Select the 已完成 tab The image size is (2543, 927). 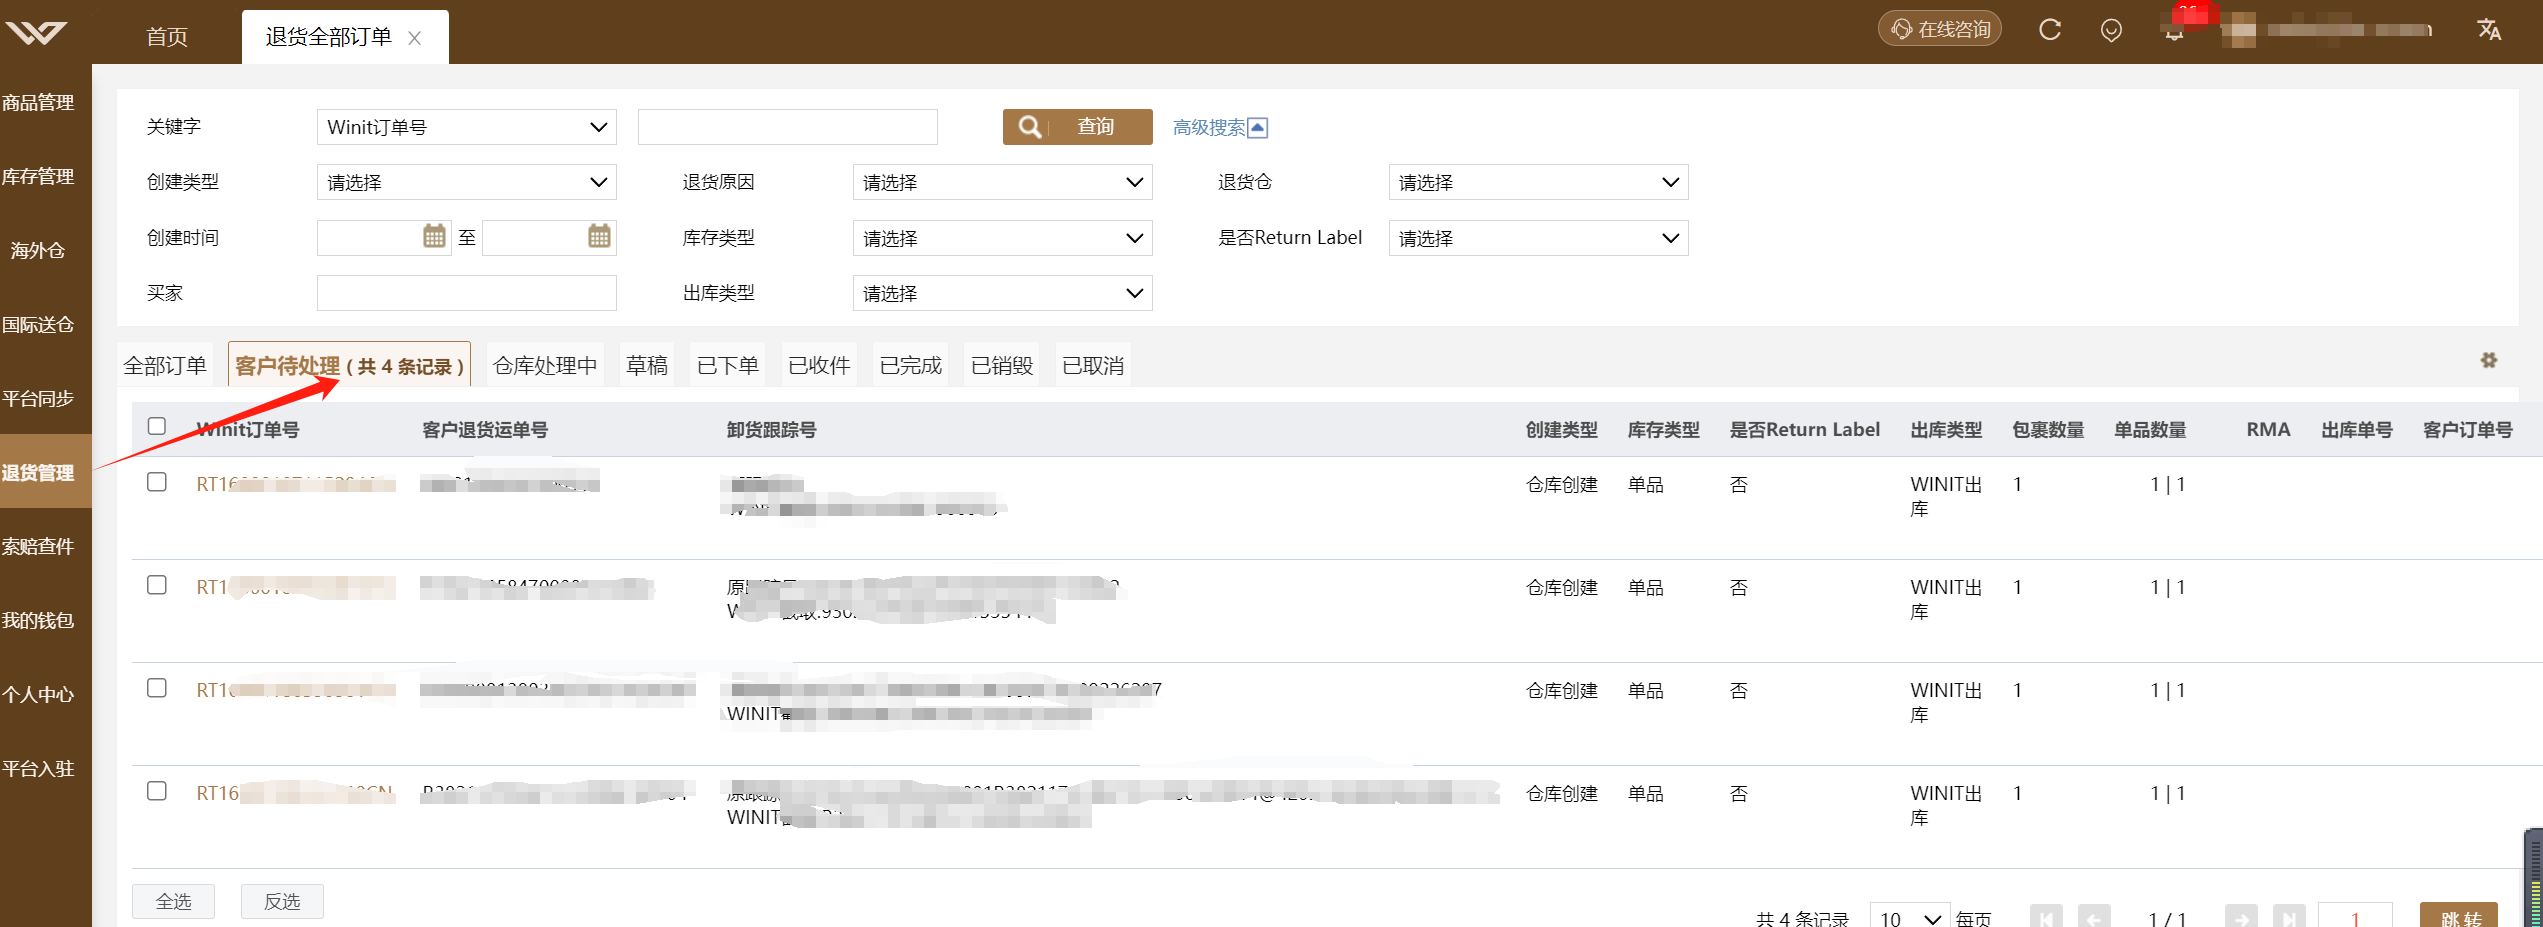coord(911,366)
